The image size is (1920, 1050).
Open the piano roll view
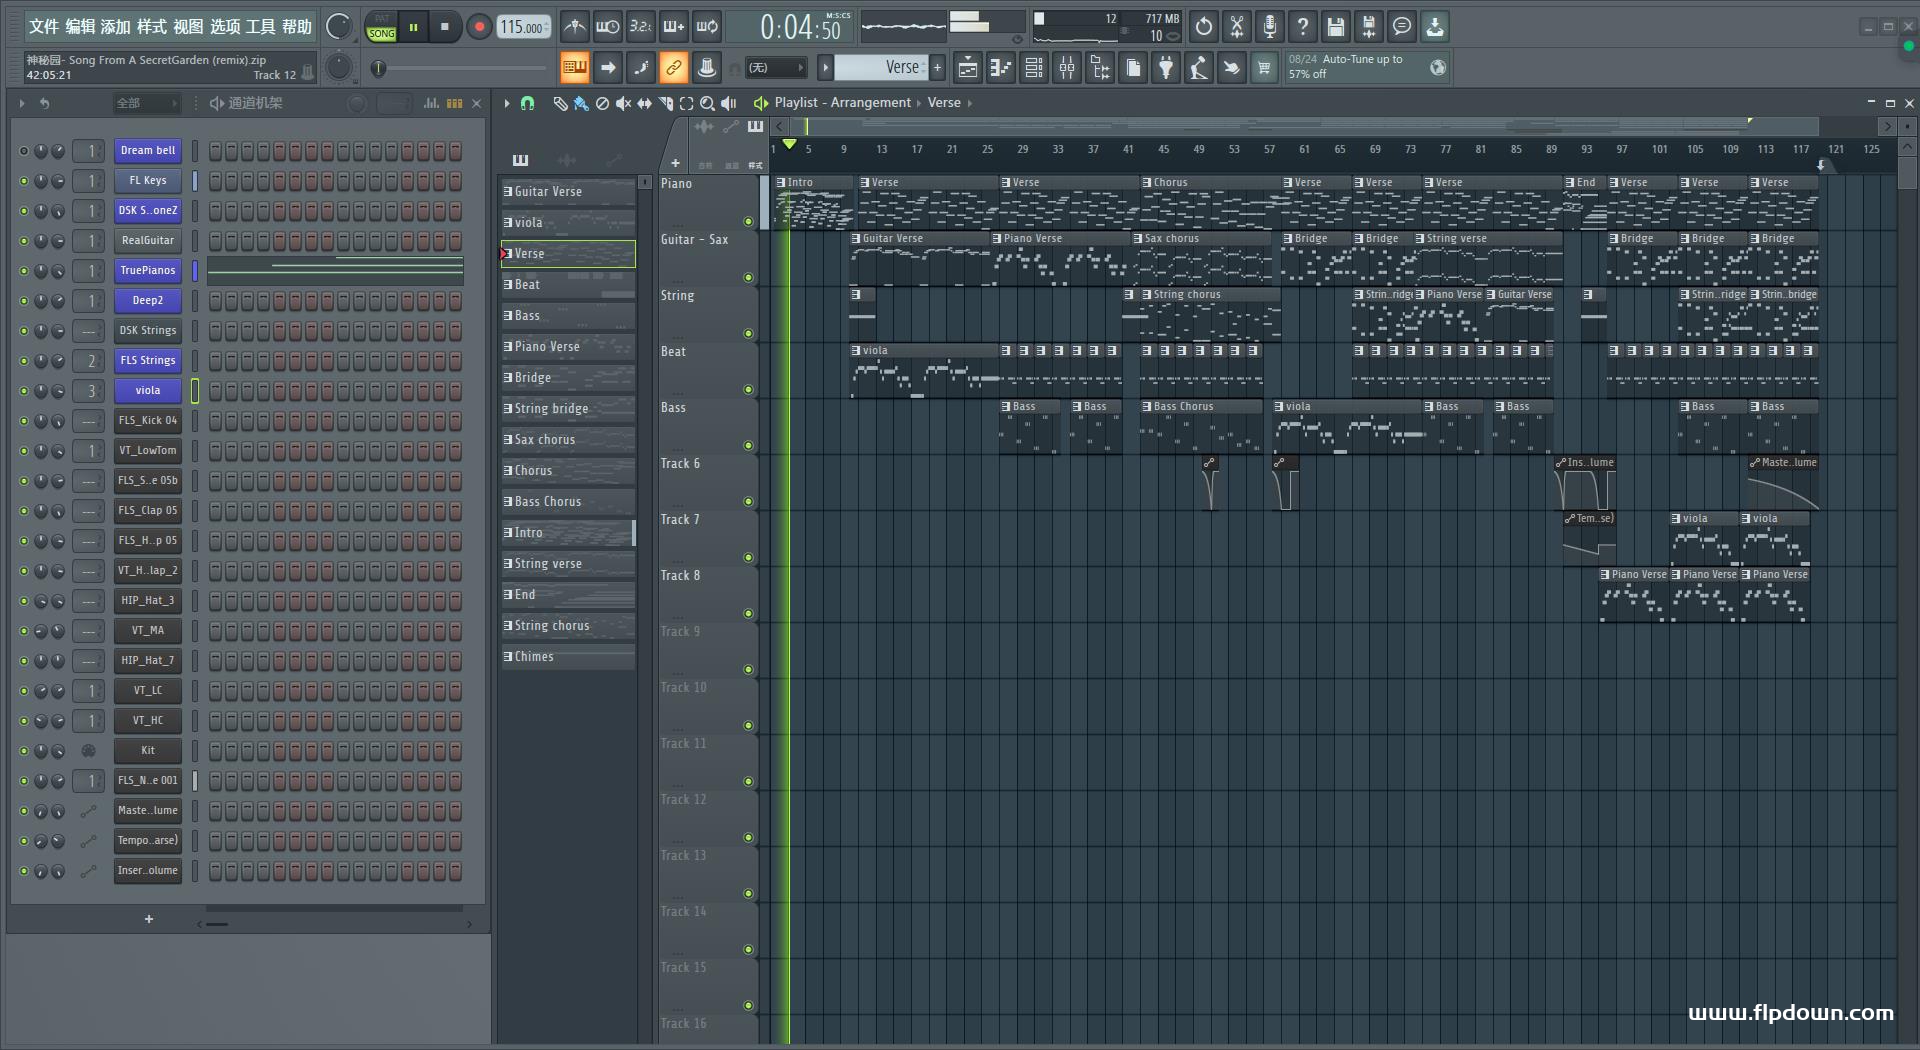(1000, 68)
